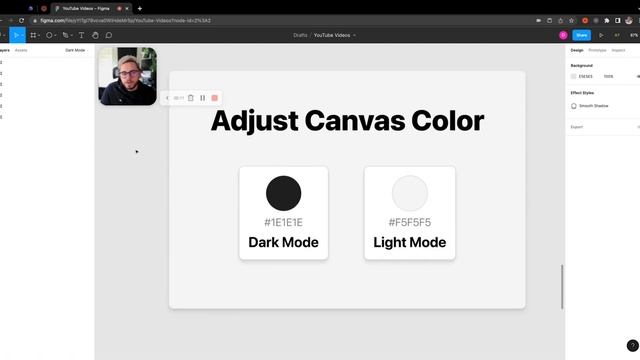Click the background color swatch
Screen dimensions: 640x360
573,76
